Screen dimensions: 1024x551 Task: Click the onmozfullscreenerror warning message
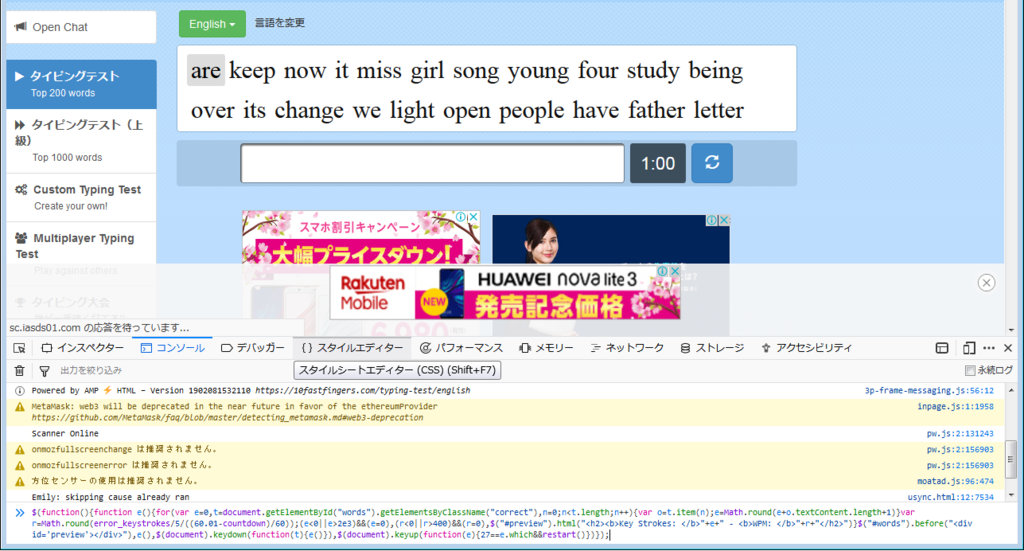click(x=121, y=465)
